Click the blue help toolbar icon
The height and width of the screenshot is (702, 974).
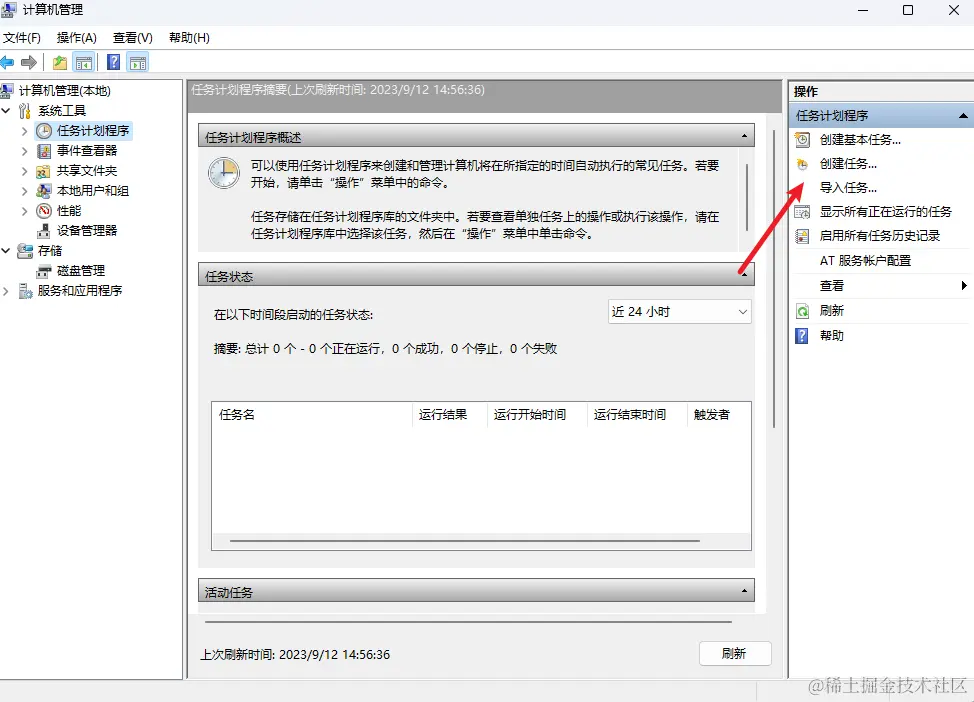pos(114,62)
